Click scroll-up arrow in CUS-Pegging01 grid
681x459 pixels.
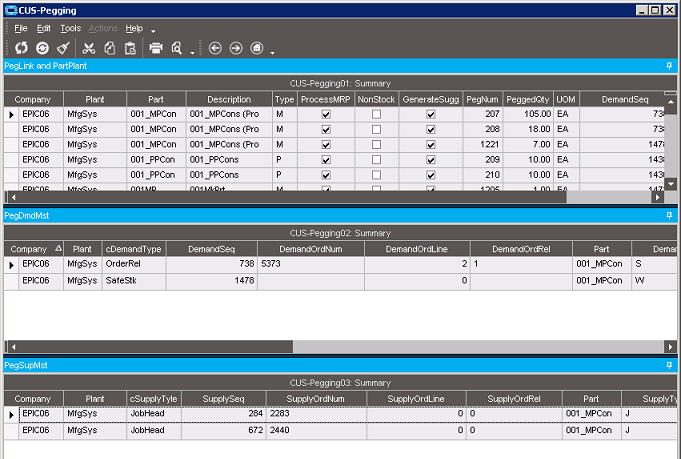[x=671, y=102]
